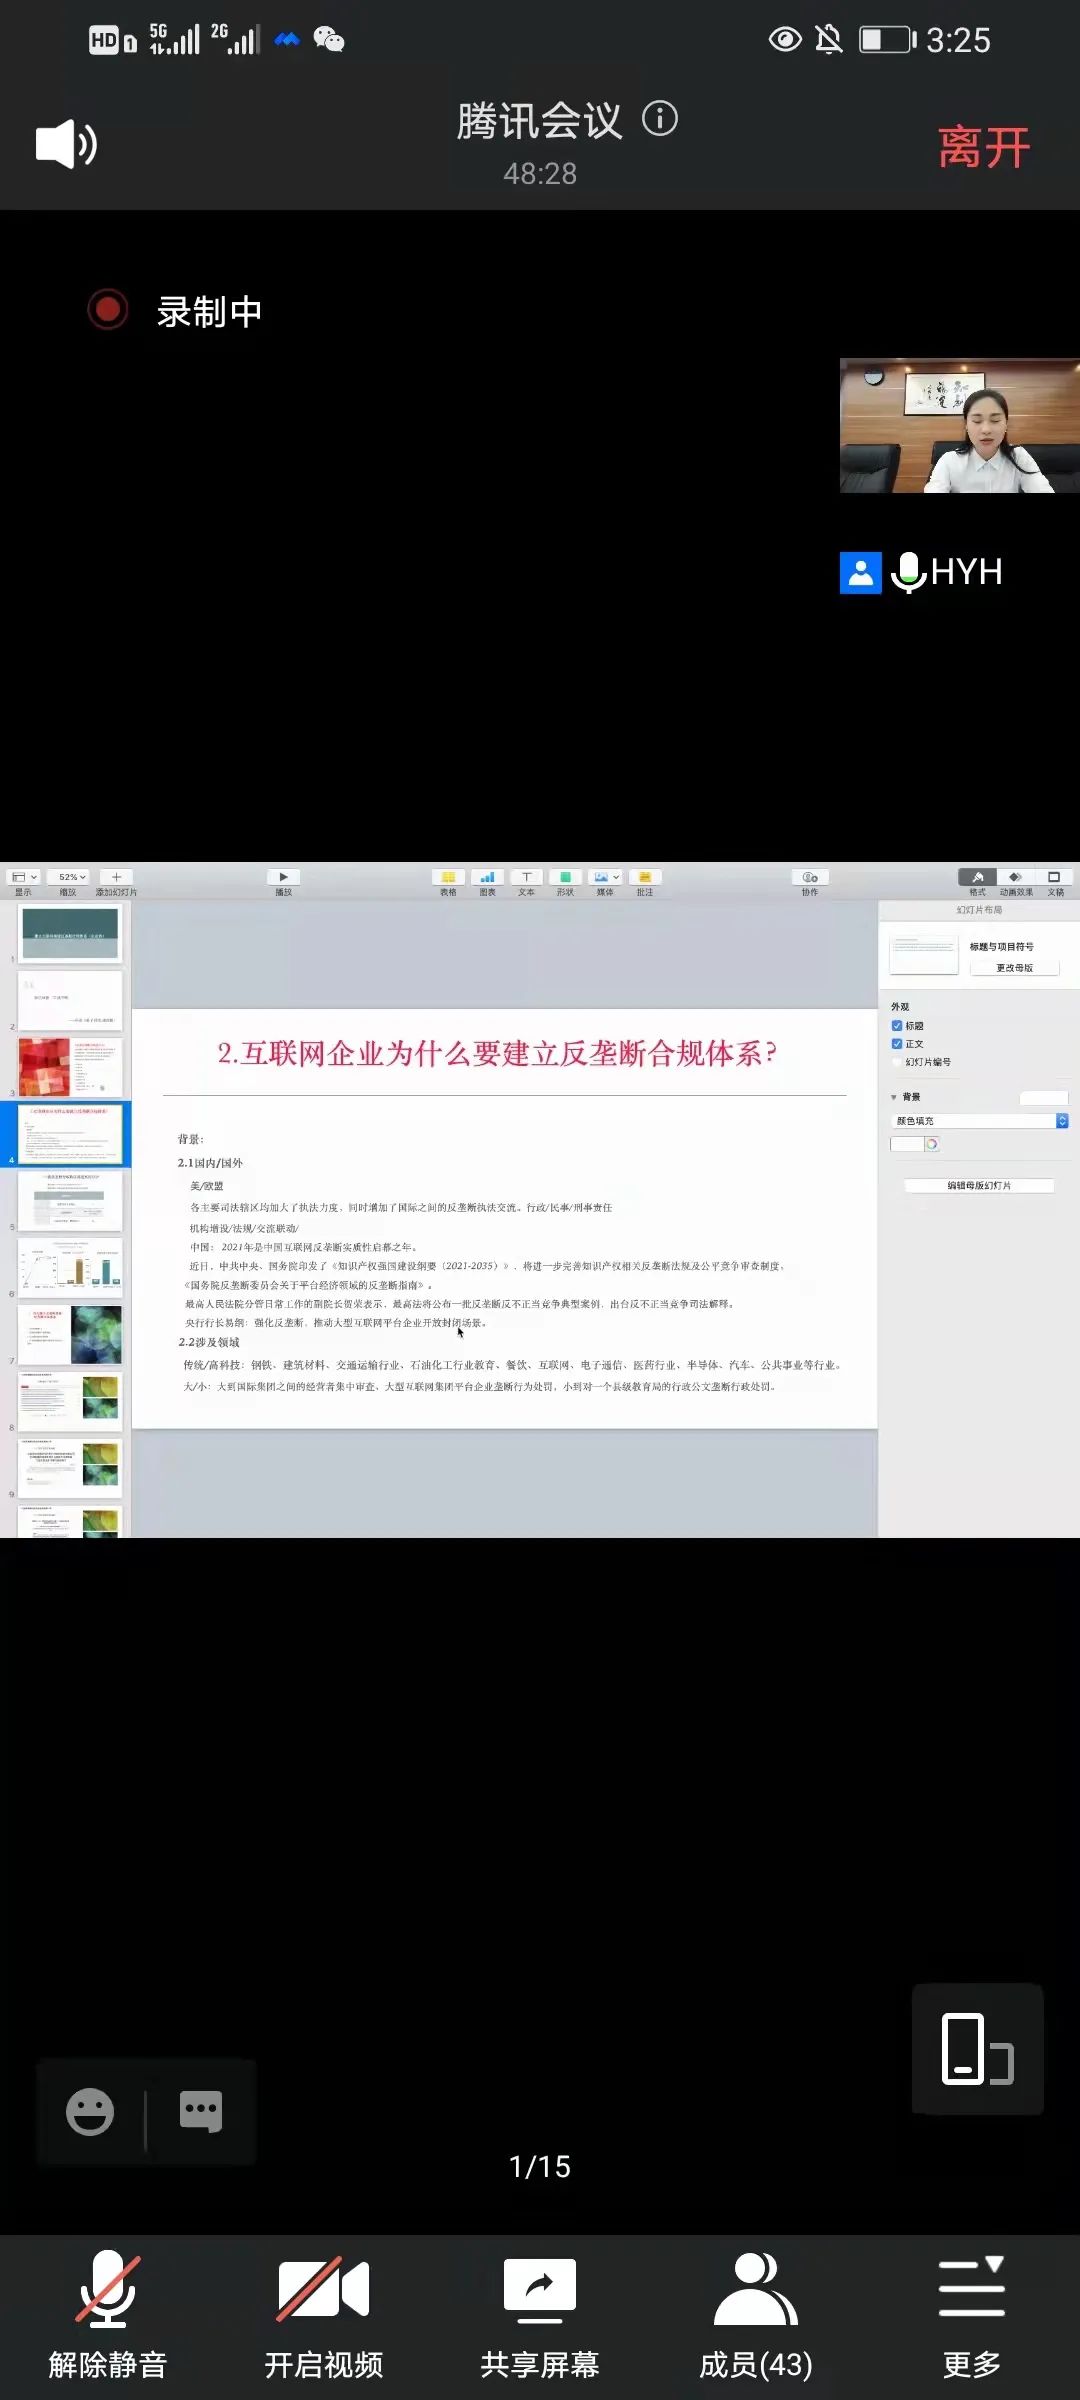Click the 播放 play button in Keynote
Image resolution: width=1080 pixels, height=2400 pixels.
pos(284,877)
